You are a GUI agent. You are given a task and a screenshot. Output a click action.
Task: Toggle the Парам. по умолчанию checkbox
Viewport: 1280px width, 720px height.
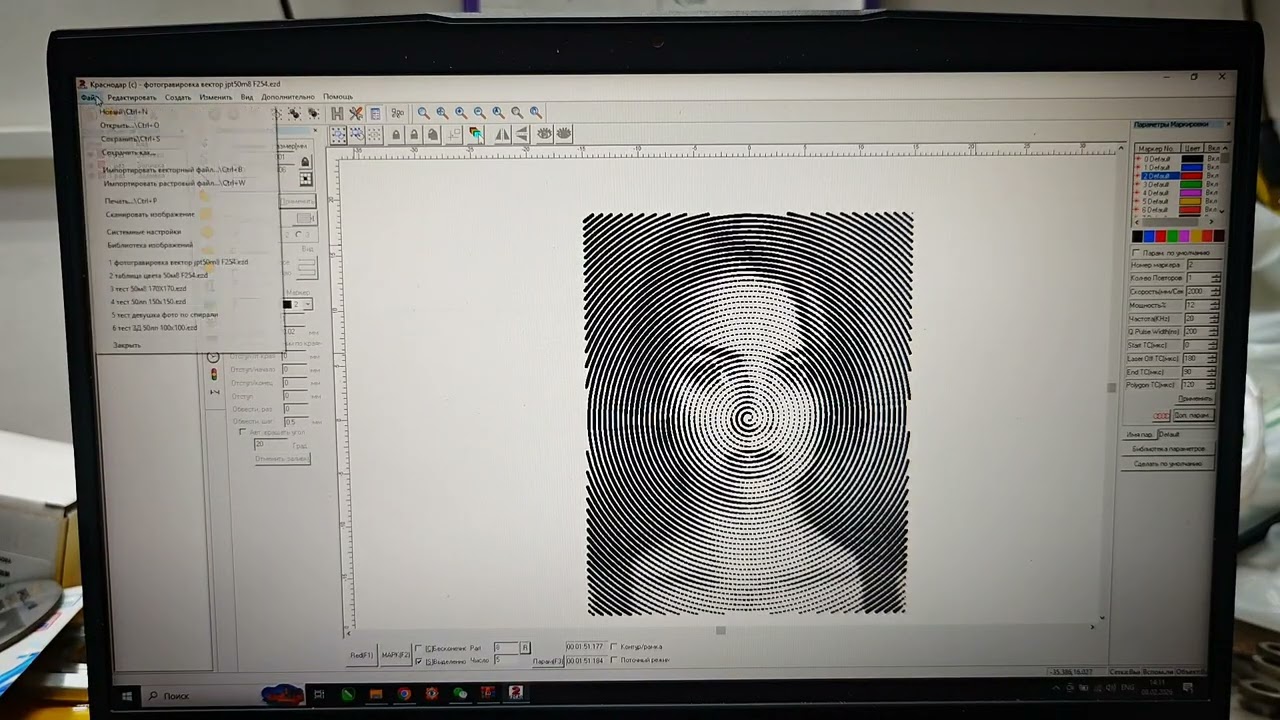coord(1136,253)
